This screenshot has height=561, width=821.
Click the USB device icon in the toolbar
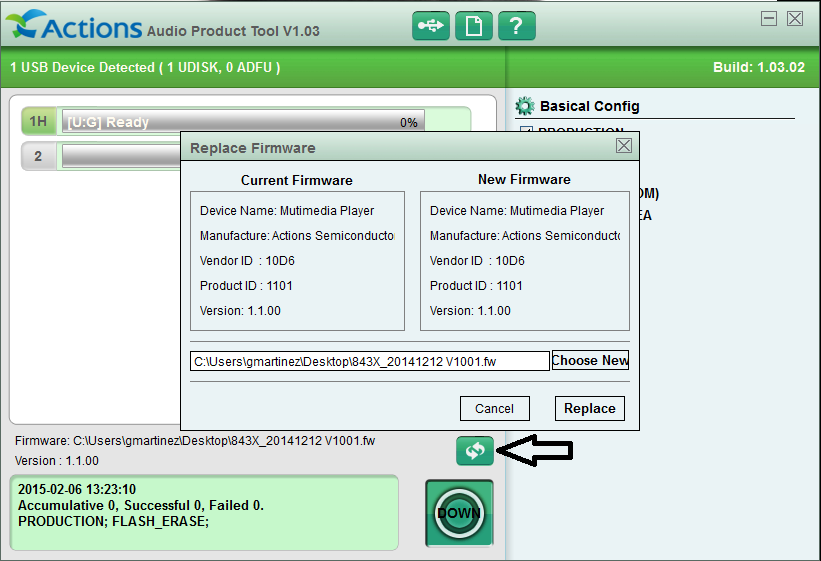[x=431, y=26]
